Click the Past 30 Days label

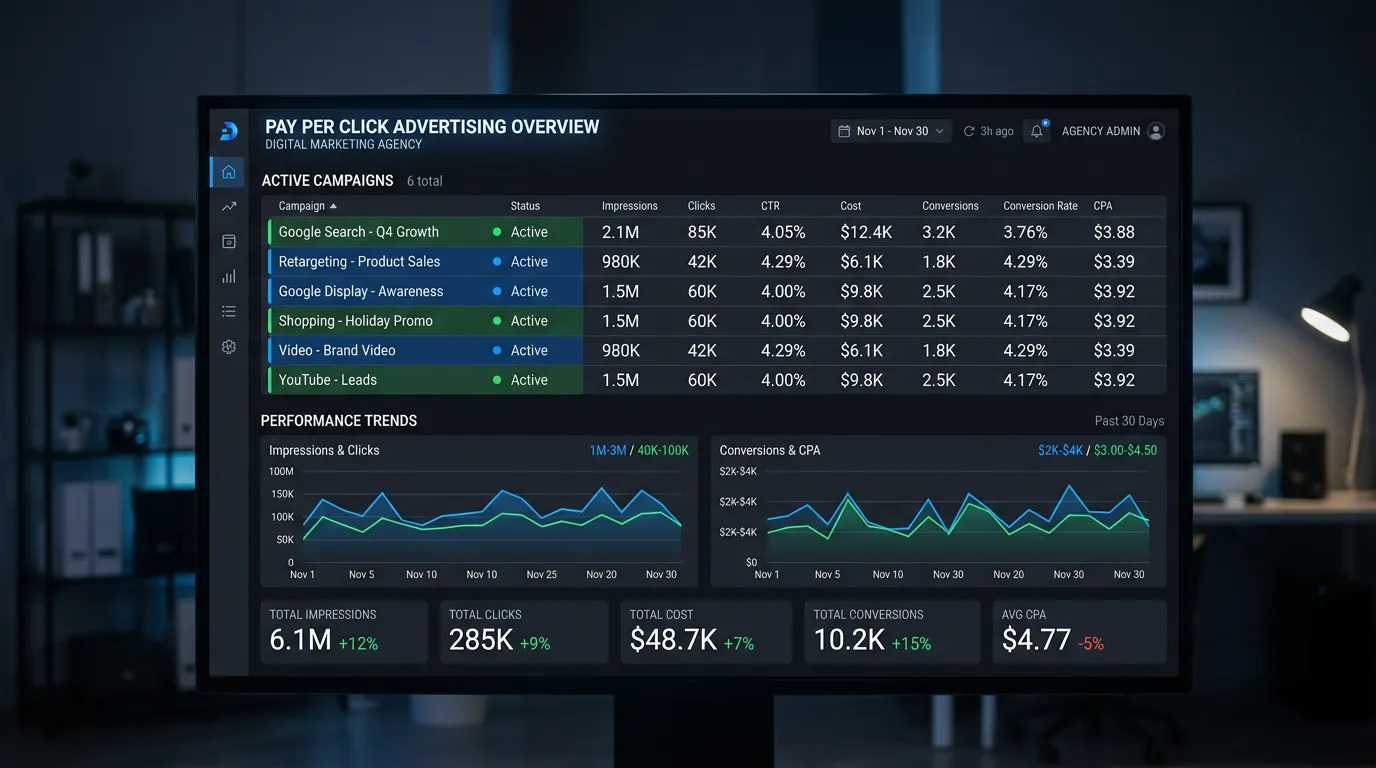[1129, 421]
